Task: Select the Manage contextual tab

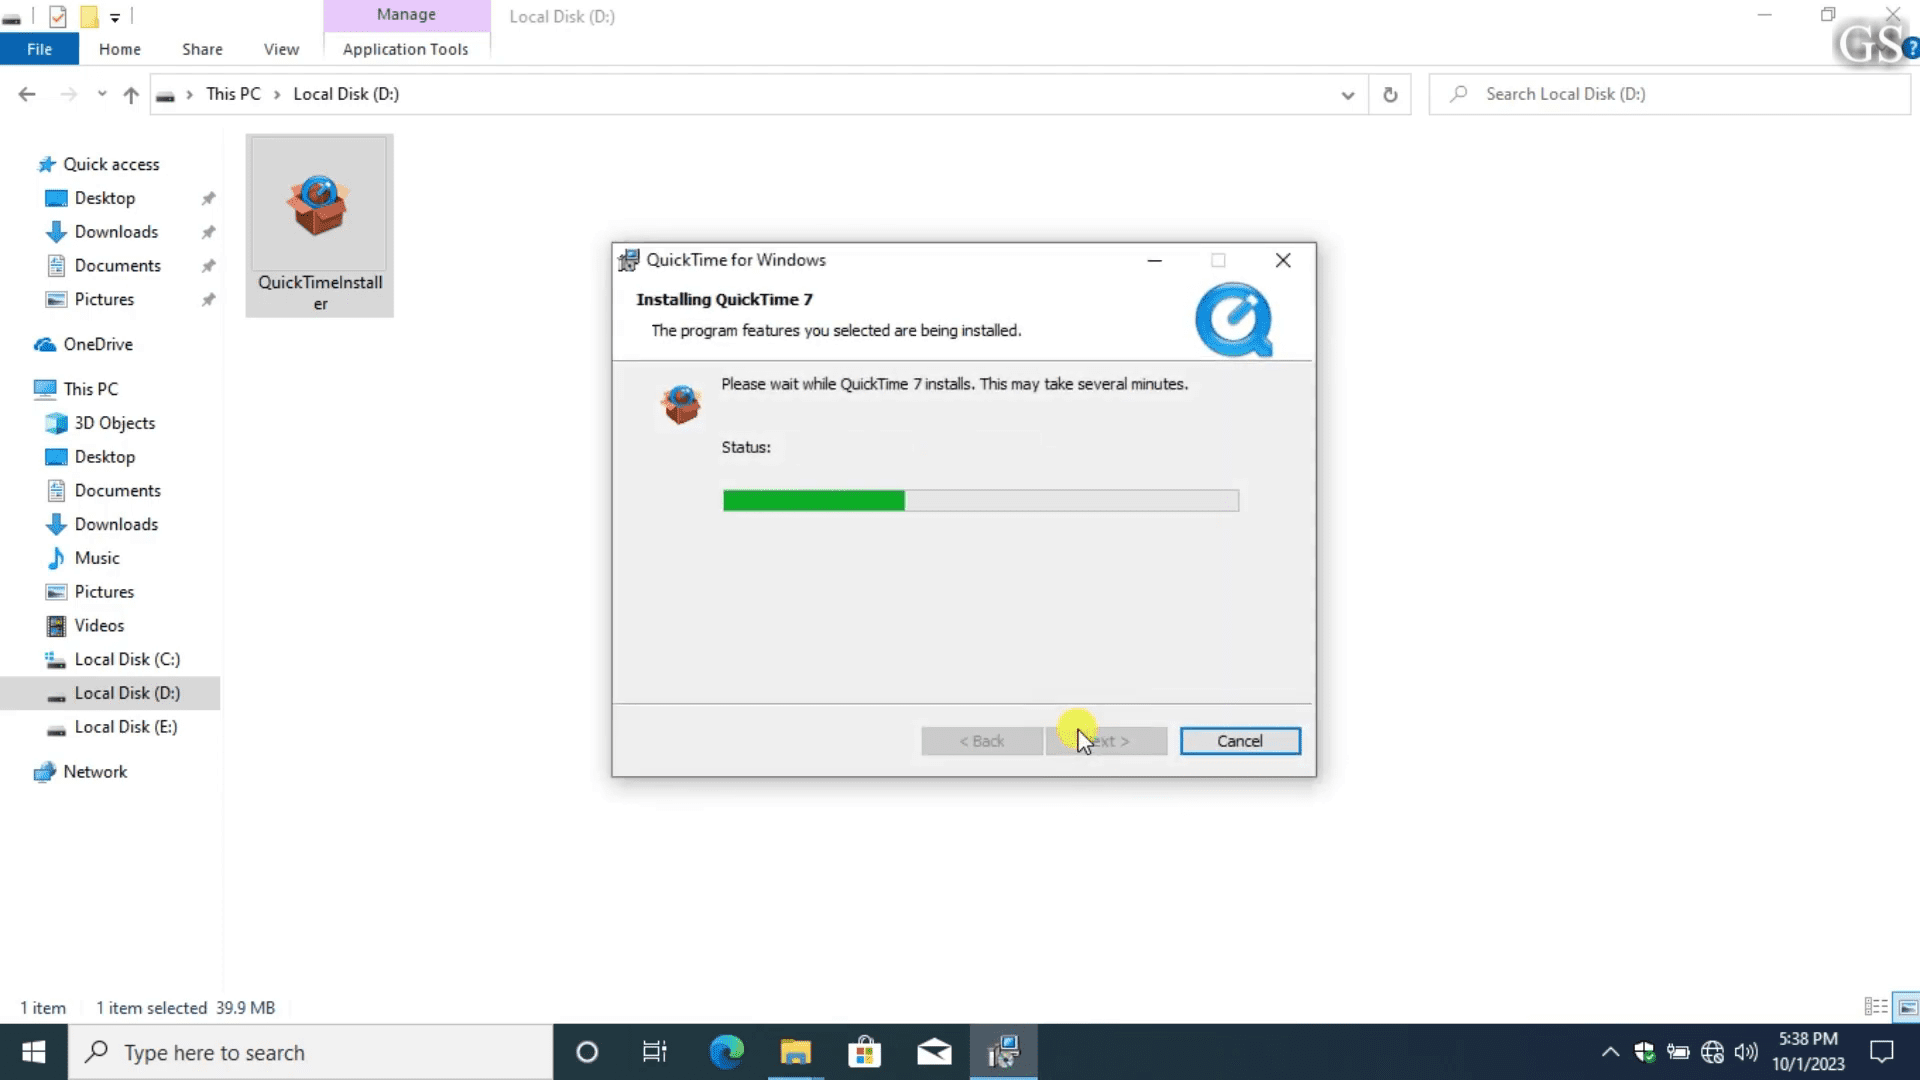Action: pyautogui.click(x=406, y=15)
